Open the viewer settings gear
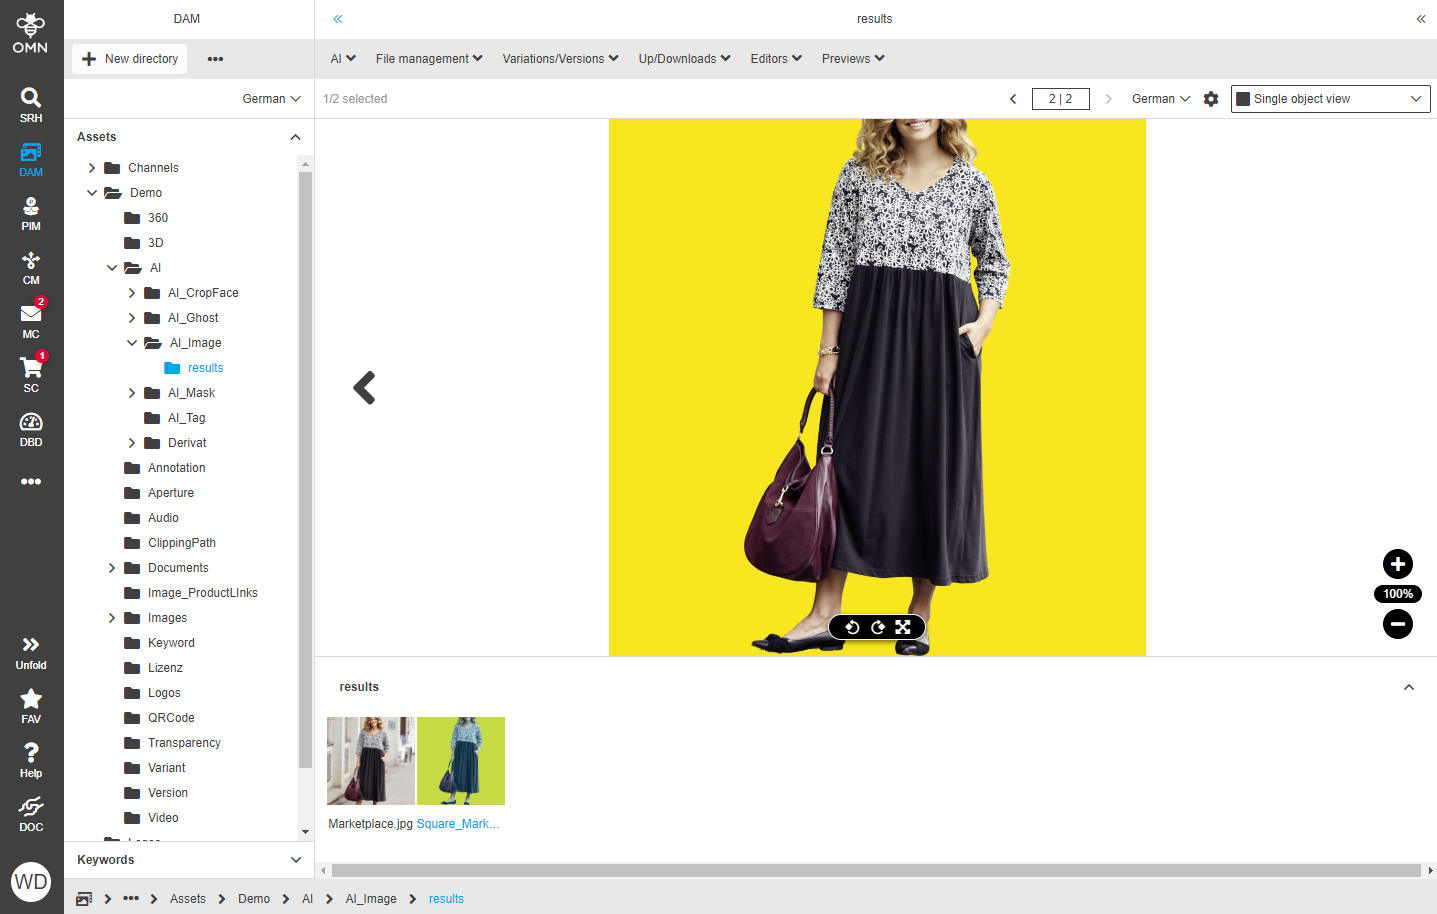The height and width of the screenshot is (914, 1437). pyautogui.click(x=1211, y=98)
